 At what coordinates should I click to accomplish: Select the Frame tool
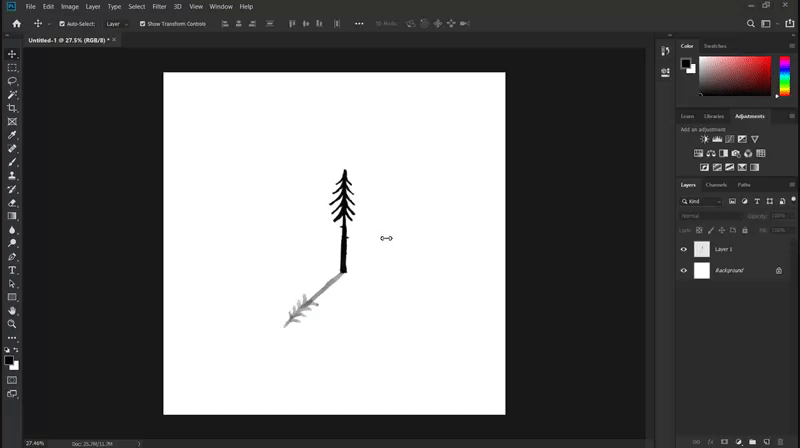tap(12, 121)
